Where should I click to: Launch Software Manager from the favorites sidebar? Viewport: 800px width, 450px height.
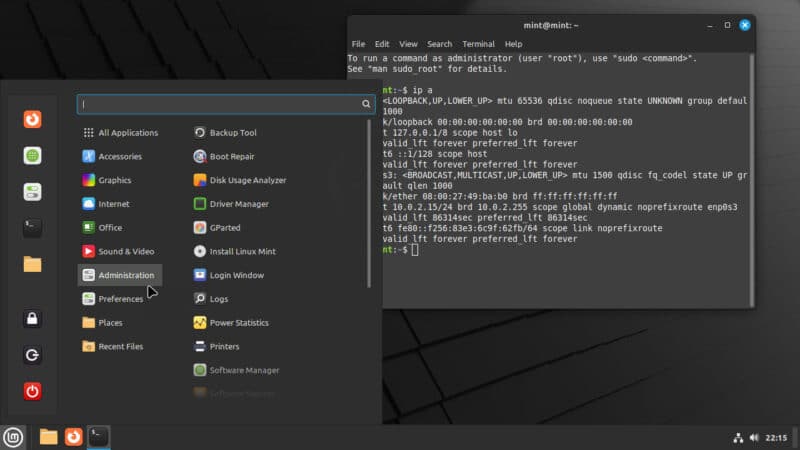pyautogui.click(x=33, y=156)
